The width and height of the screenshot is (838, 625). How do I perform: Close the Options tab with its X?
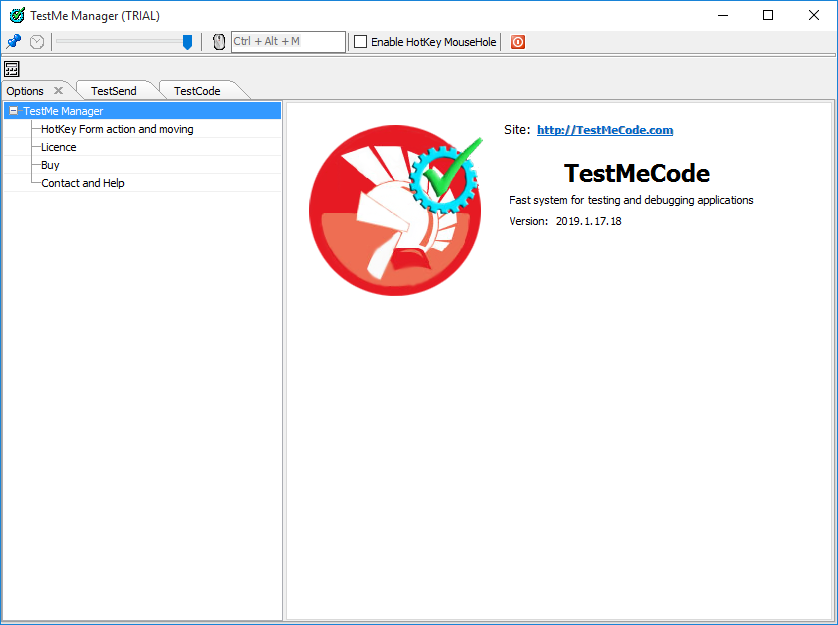[59, 91]
